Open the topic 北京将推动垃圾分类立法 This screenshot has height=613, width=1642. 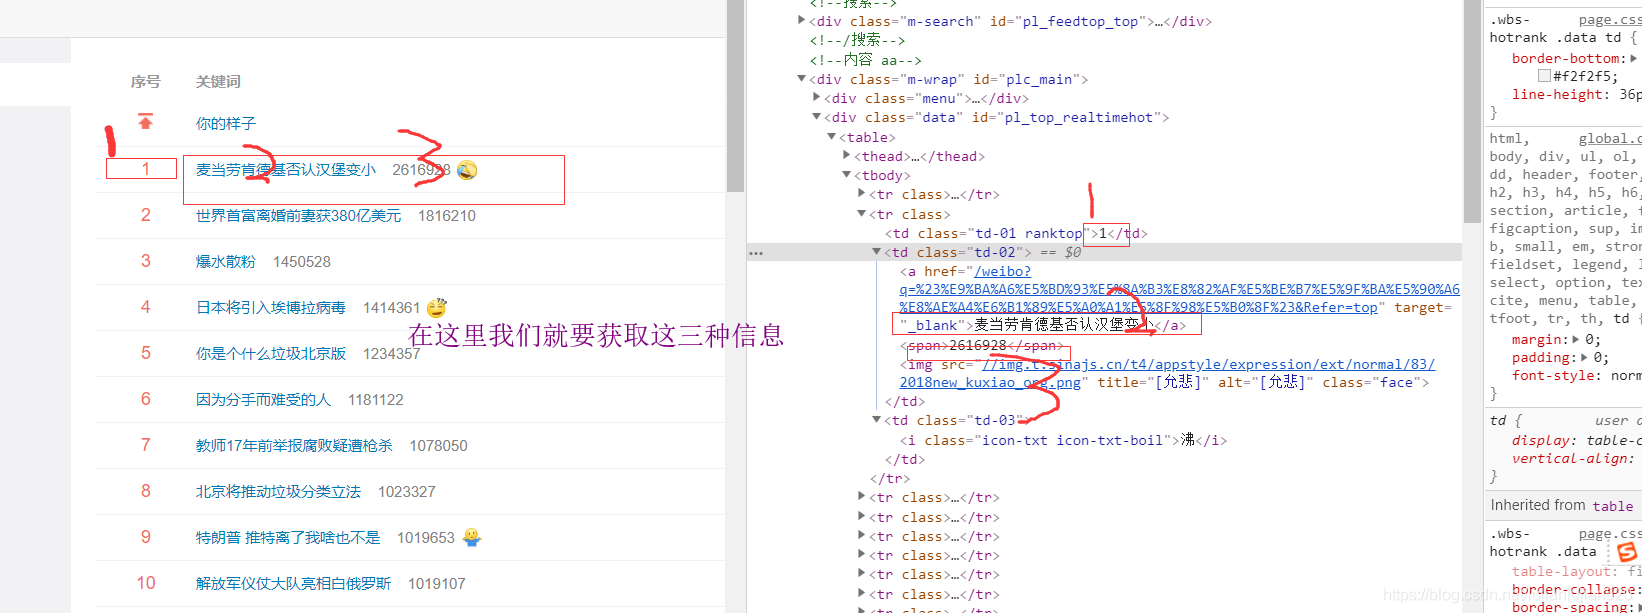[278, 492]
